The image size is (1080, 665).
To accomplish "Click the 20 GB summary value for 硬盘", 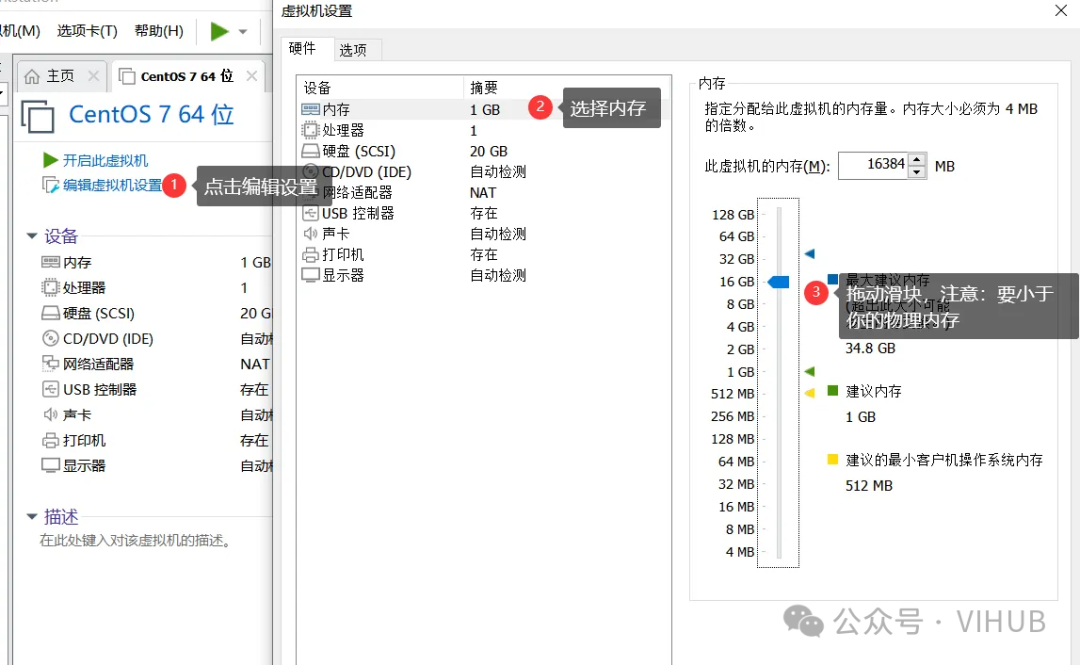I will [488, 151].
